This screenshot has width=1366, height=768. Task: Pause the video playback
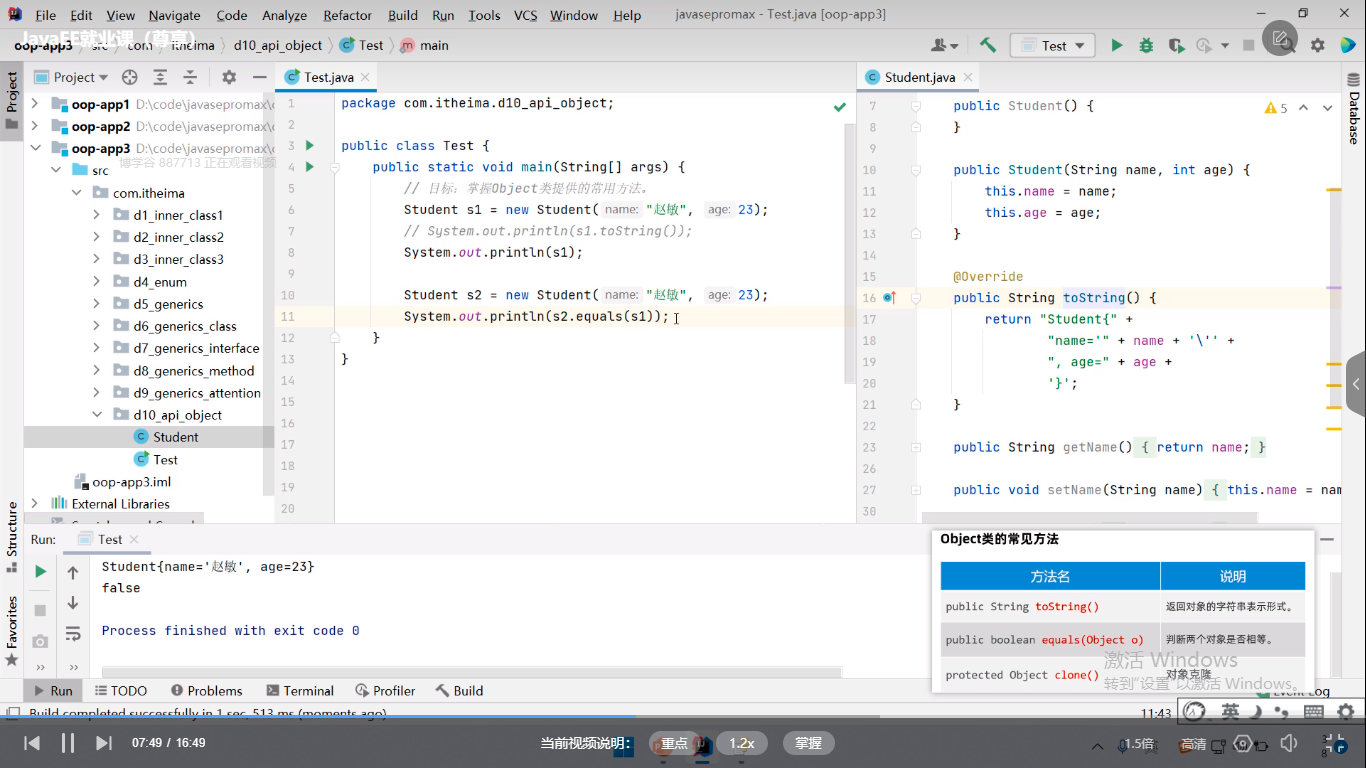[68, 743]
